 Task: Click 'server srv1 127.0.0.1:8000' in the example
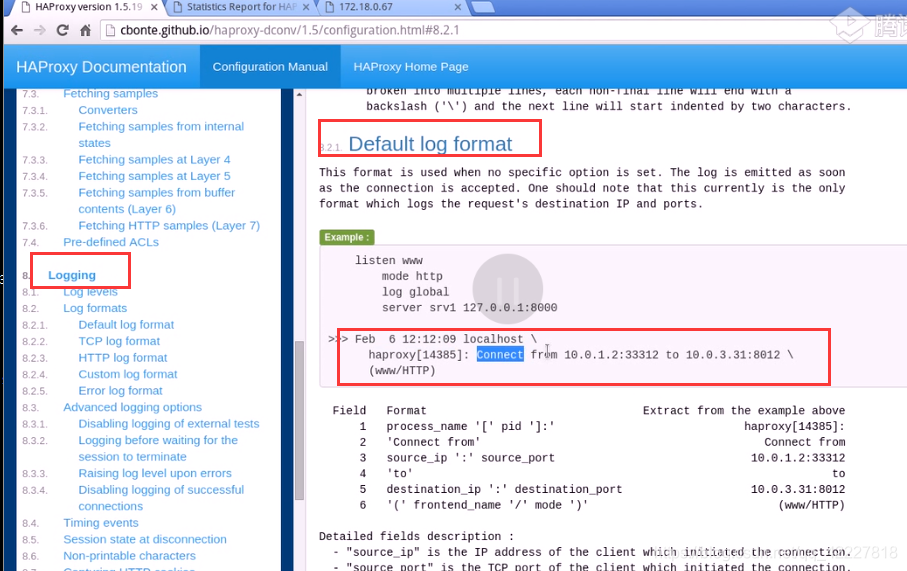(x=469, y=307)
